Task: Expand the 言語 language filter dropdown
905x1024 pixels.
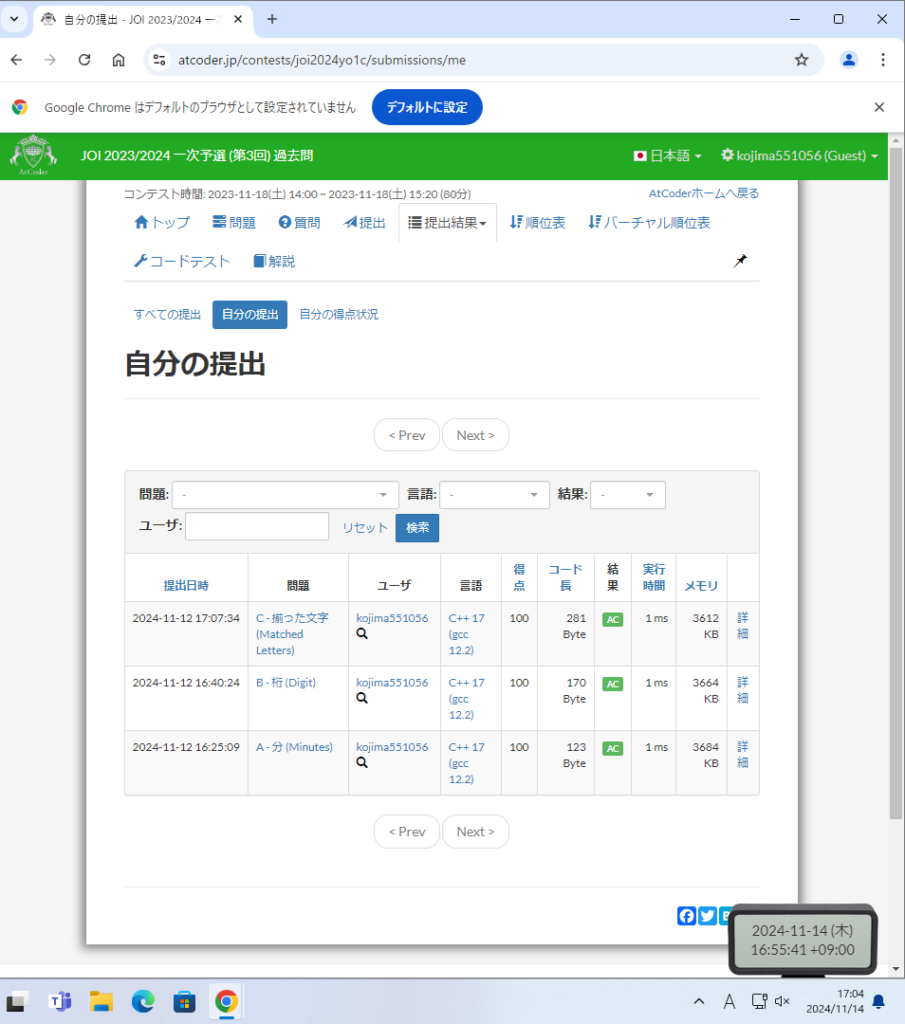Action: (494, 495)
